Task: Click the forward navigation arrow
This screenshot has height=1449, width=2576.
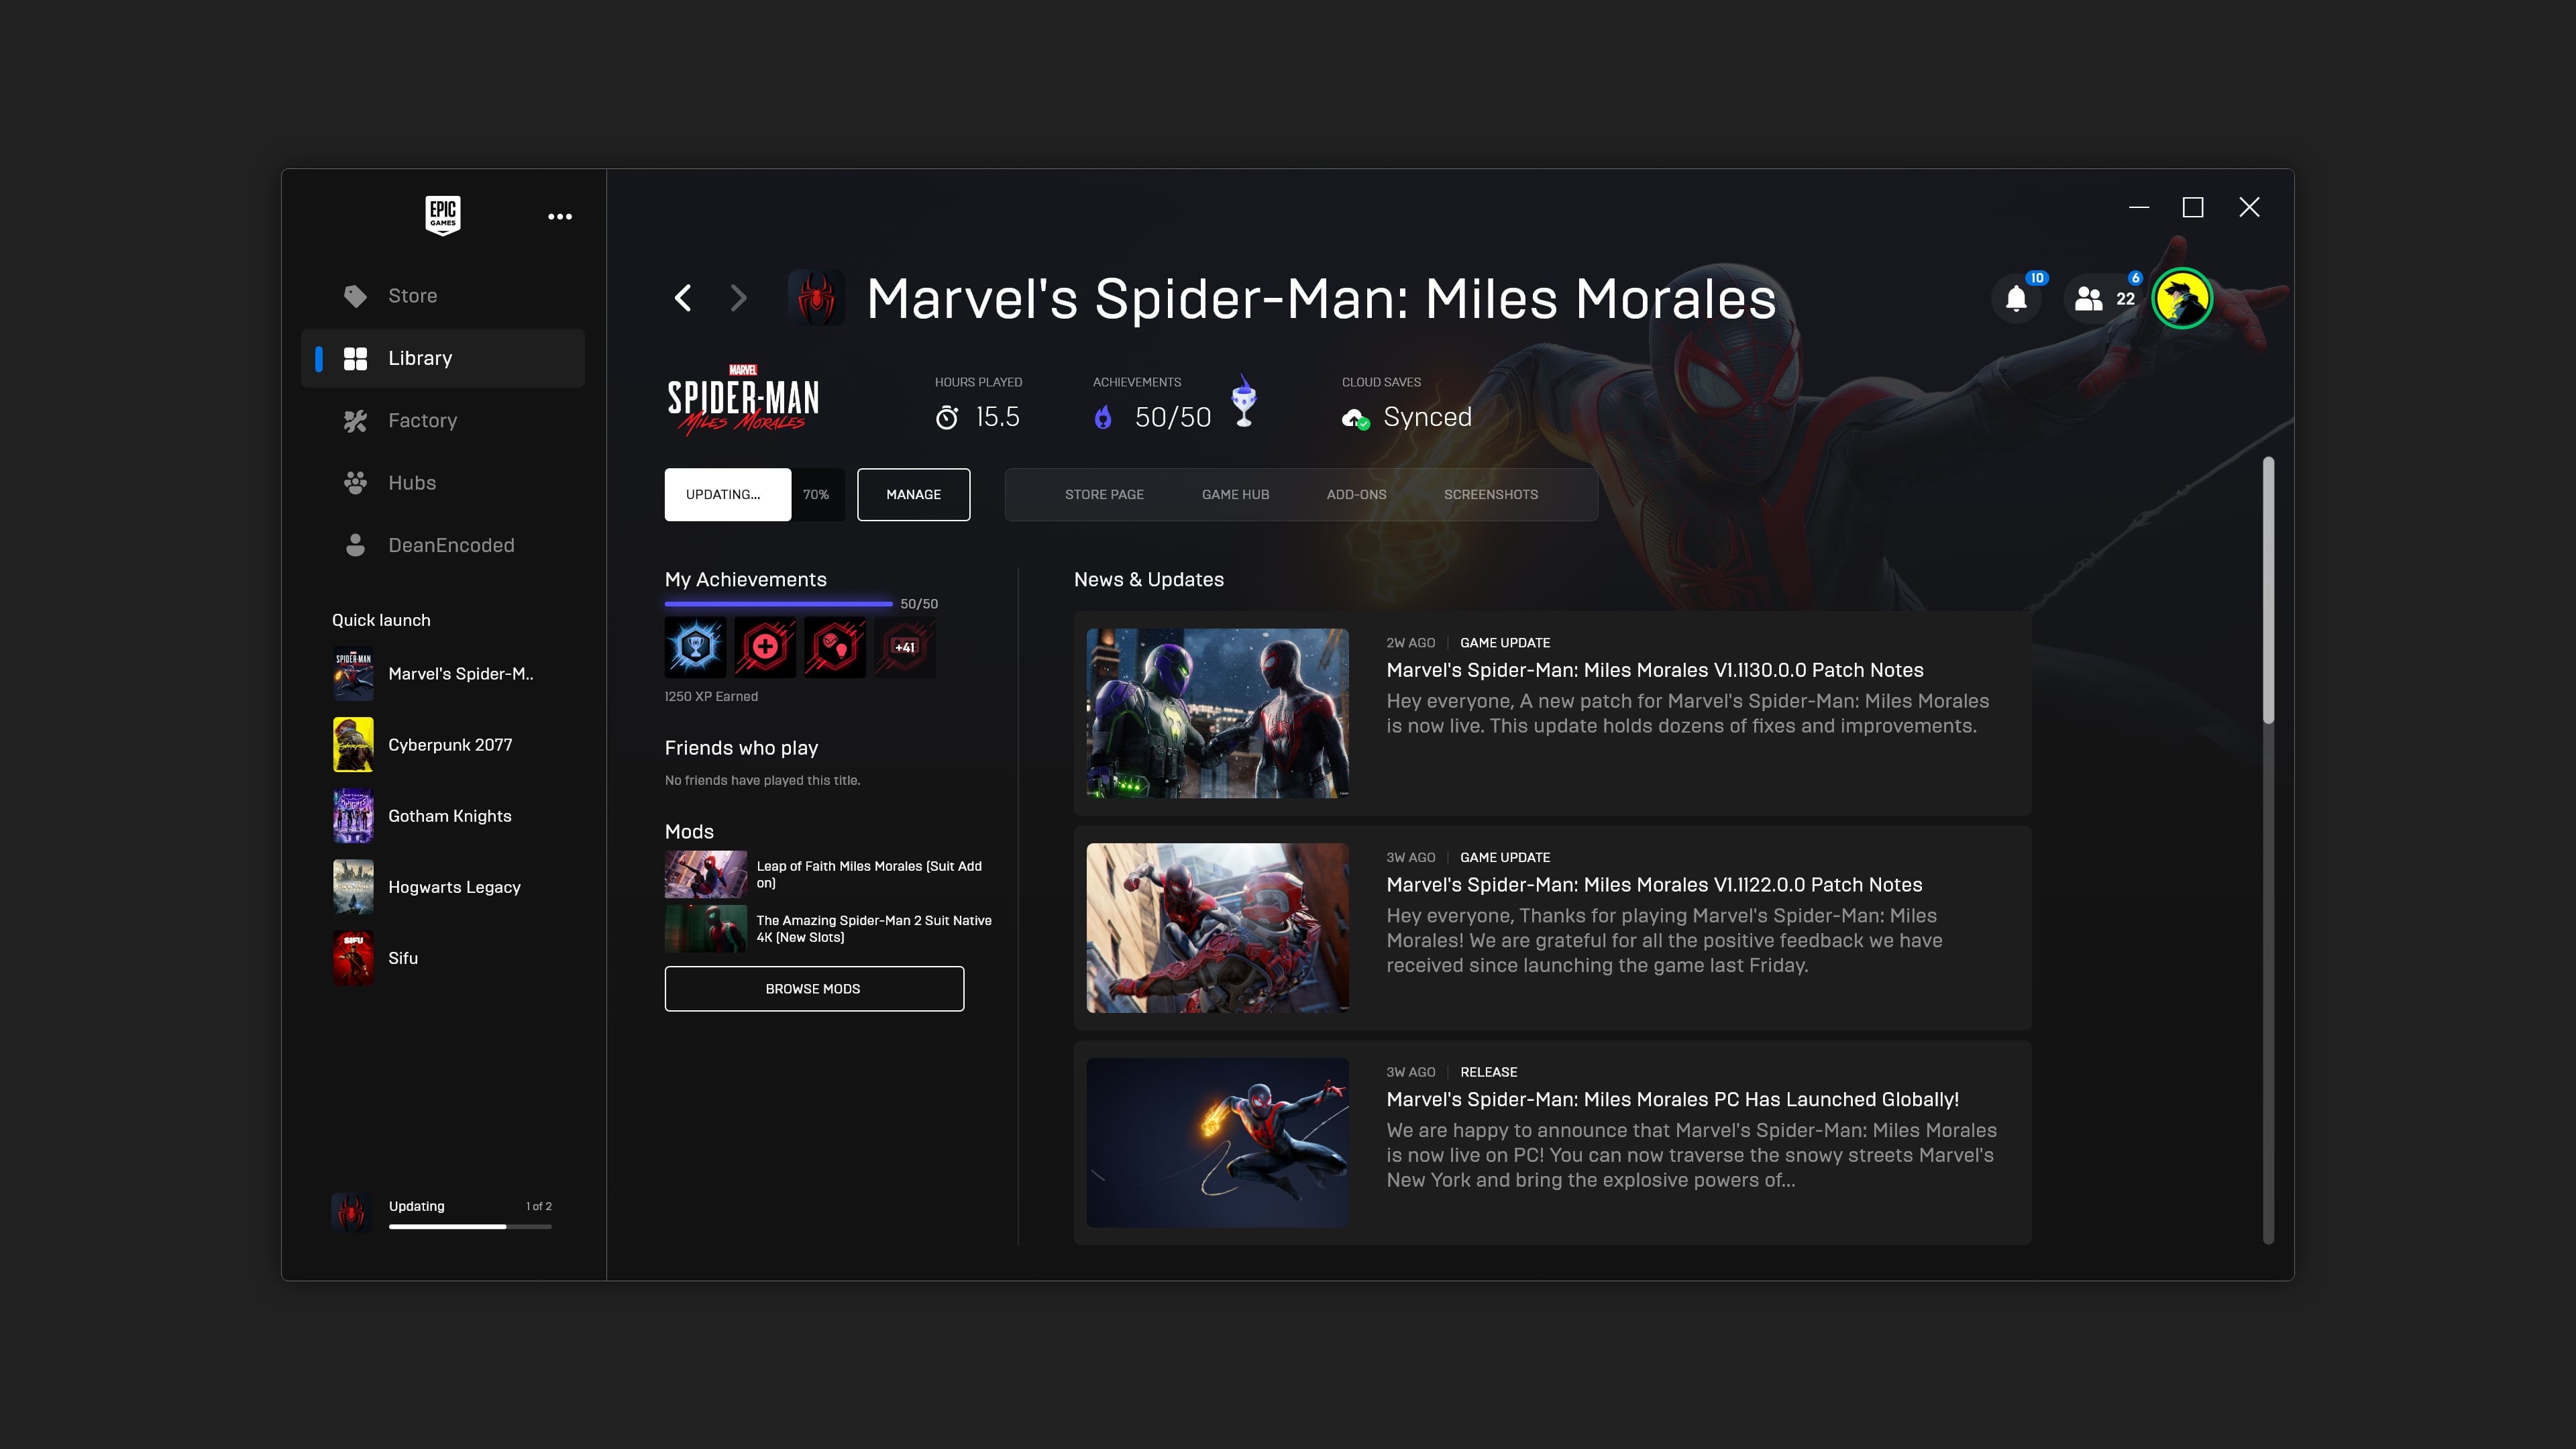Action: pyautogui.click(x=735, y=297)
